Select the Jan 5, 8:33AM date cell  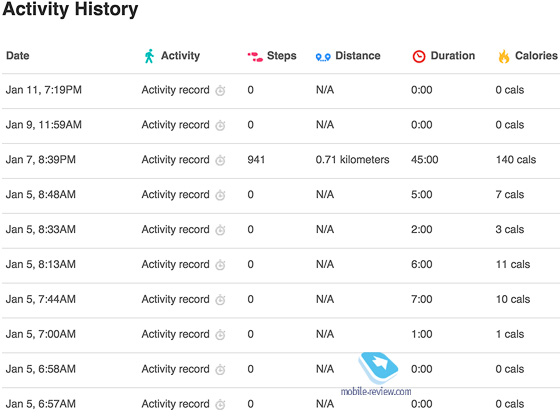[x=41, y=230]
